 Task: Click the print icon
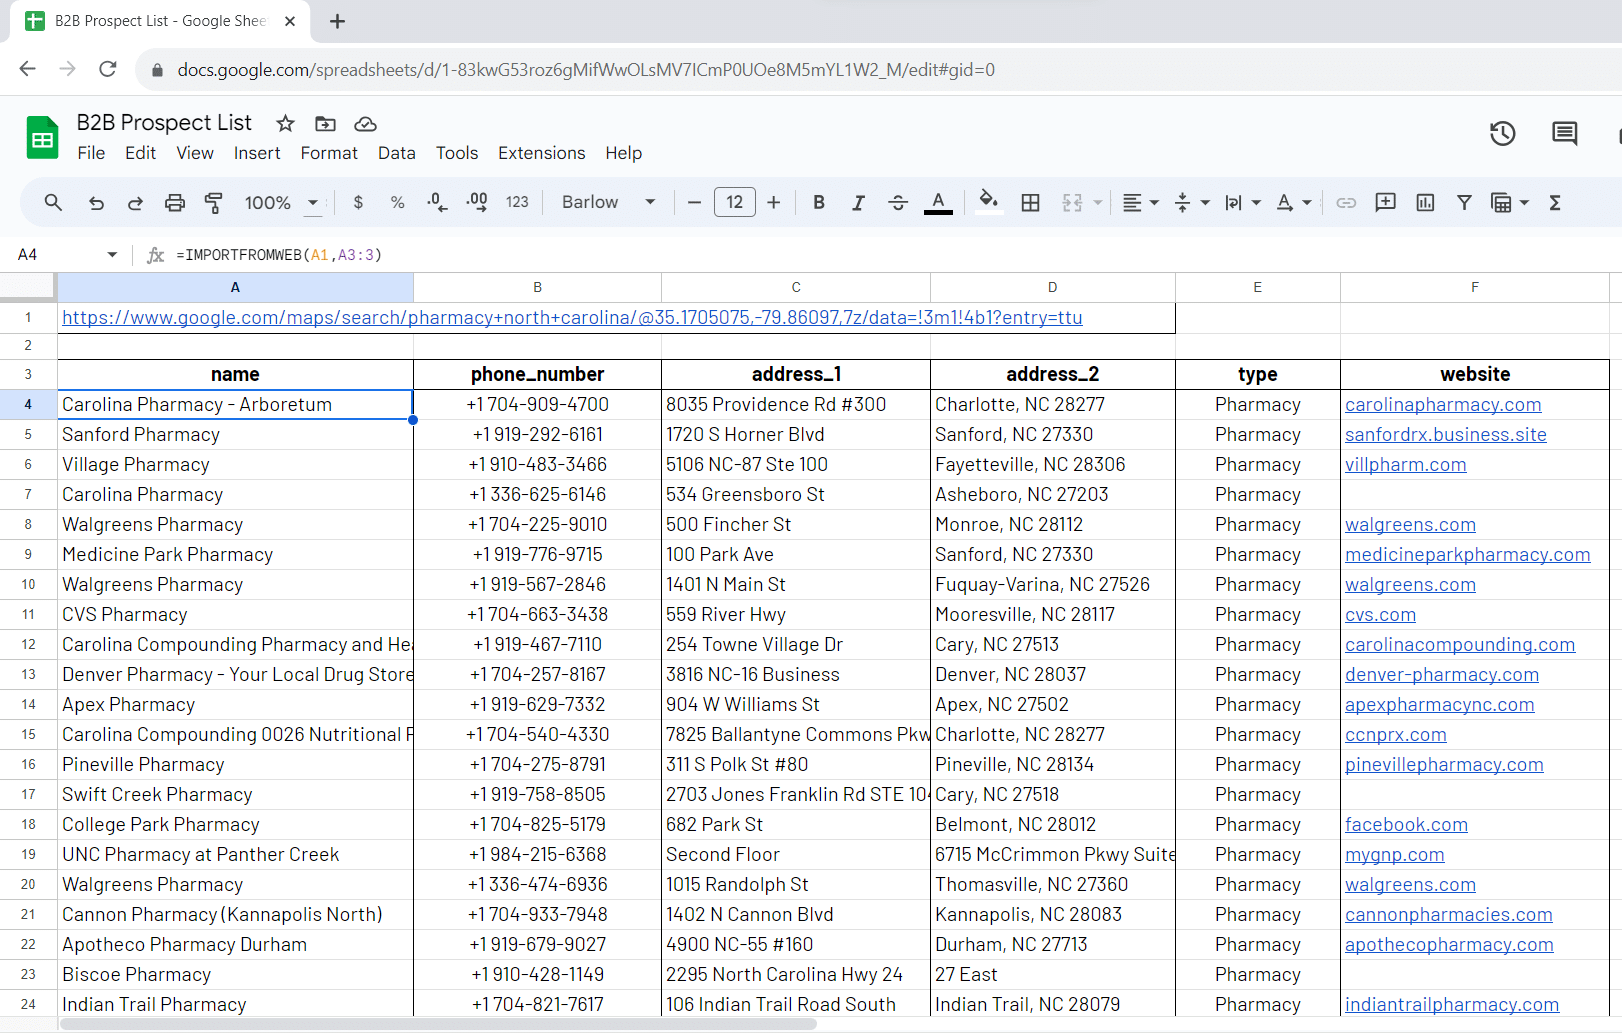[175, 203]
